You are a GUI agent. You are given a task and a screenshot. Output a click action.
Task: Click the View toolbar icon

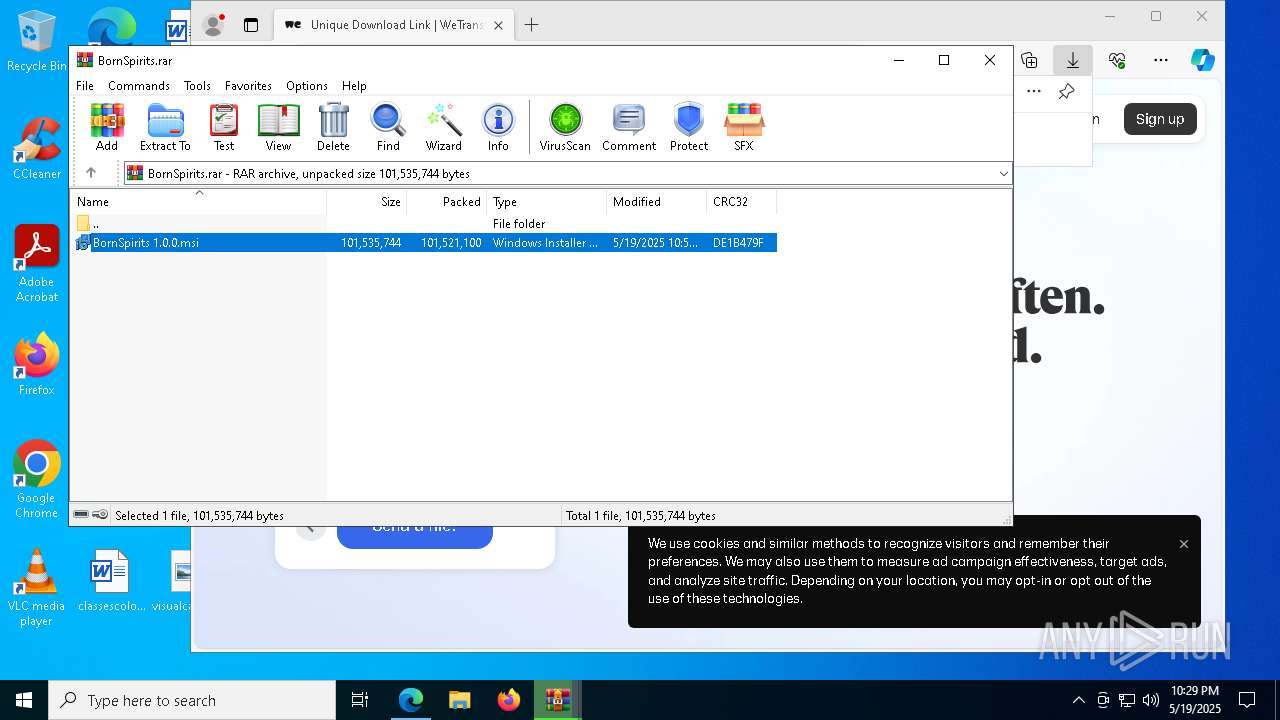(x=278, y=127)
